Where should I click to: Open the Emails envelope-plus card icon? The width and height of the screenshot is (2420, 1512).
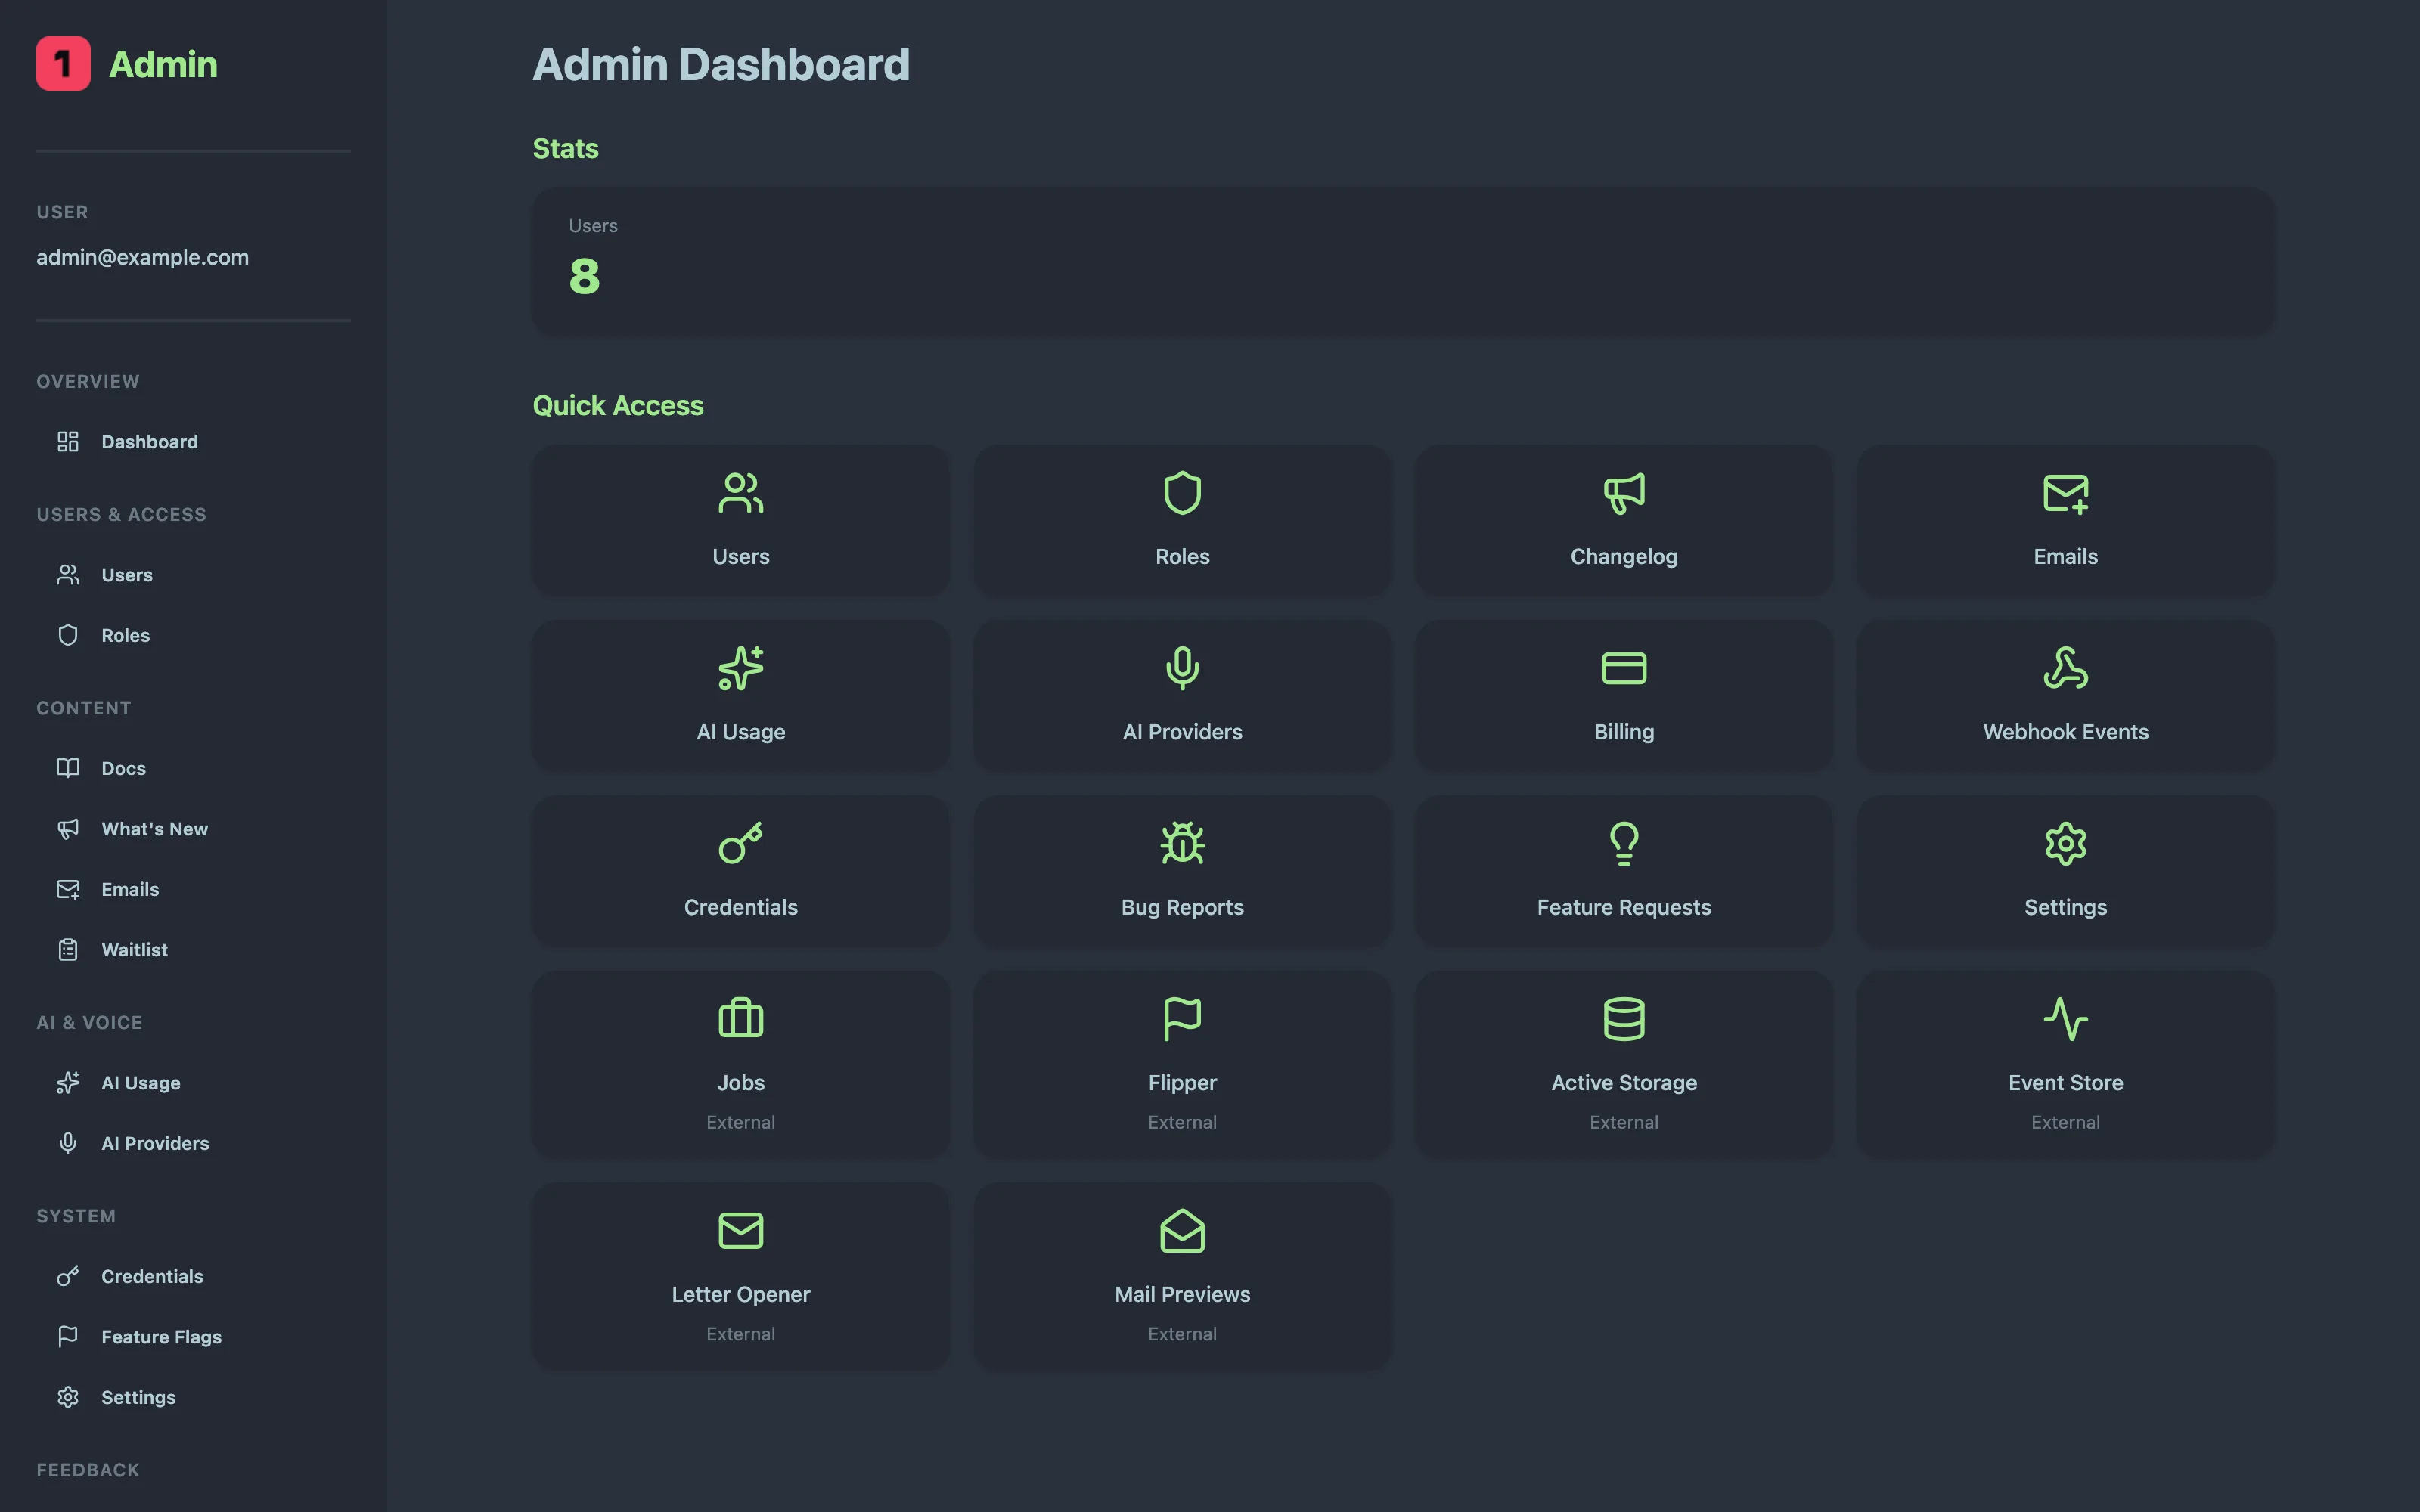click(x=2065, y=493)
